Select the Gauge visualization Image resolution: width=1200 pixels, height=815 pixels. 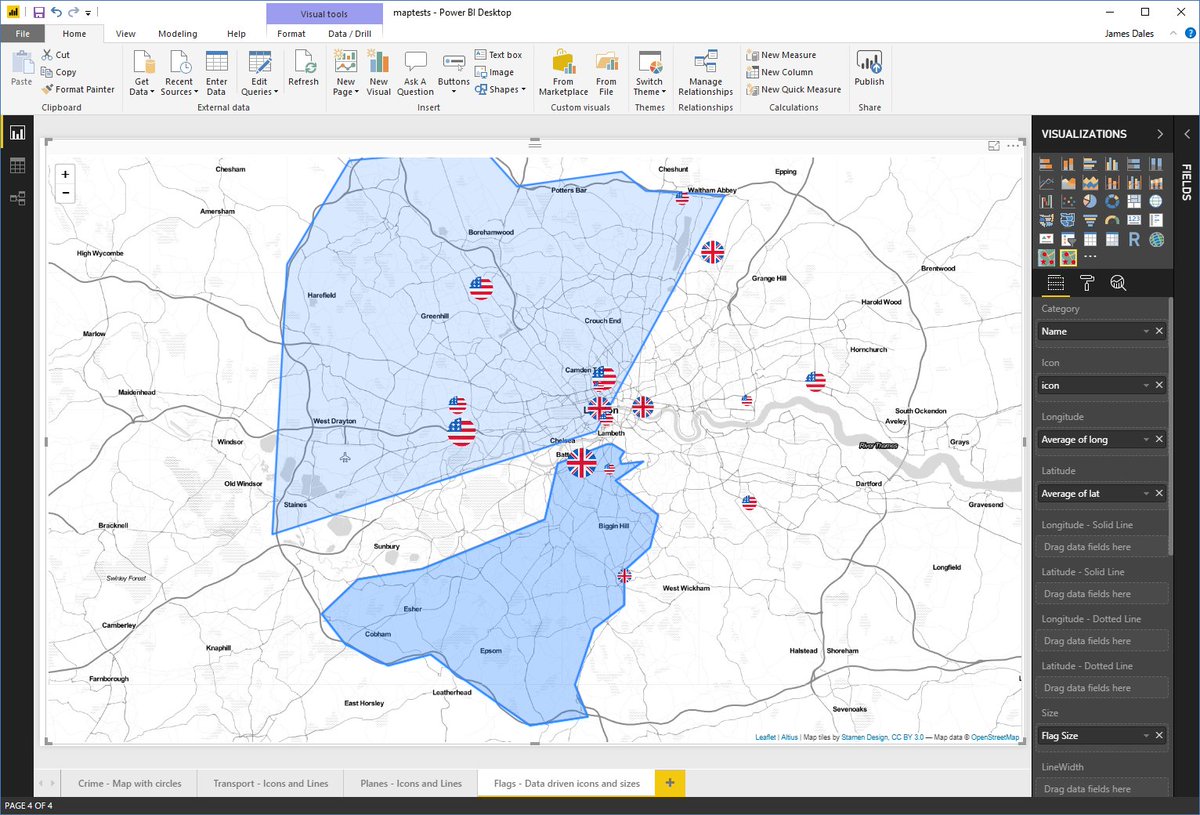[1112, 220]
